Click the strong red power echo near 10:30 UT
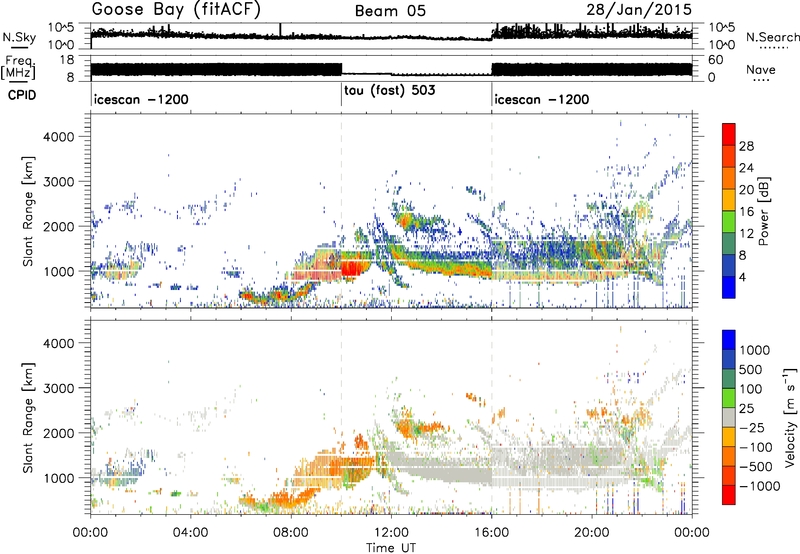Image resolution: width=800 pixels, height=554 pixels. (x=351, y=267)
